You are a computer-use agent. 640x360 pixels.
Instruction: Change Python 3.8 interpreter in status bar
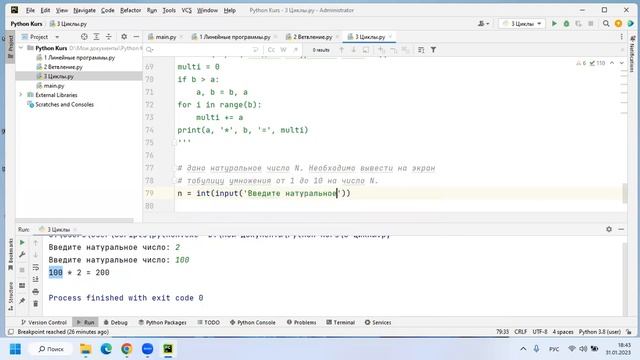pos(600,332)
